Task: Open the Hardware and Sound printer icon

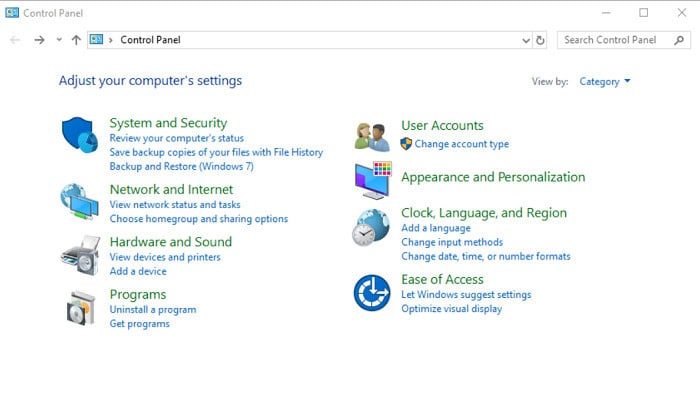Action: (x=81, y=255)
